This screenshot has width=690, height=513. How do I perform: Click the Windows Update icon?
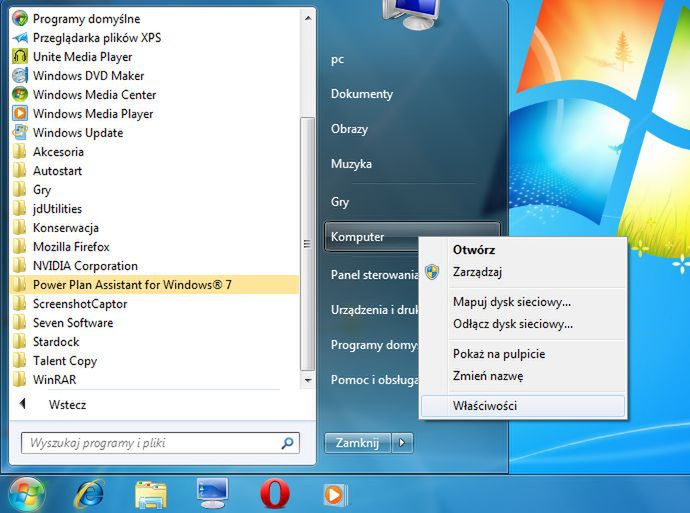coord(20,132)
